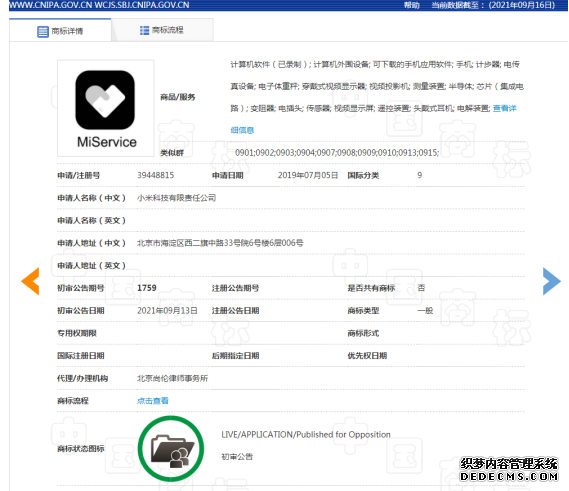The height and width of the screenshot is (491, 569).
Task: Click the 商标形式 field label
Action: point(363,333)
